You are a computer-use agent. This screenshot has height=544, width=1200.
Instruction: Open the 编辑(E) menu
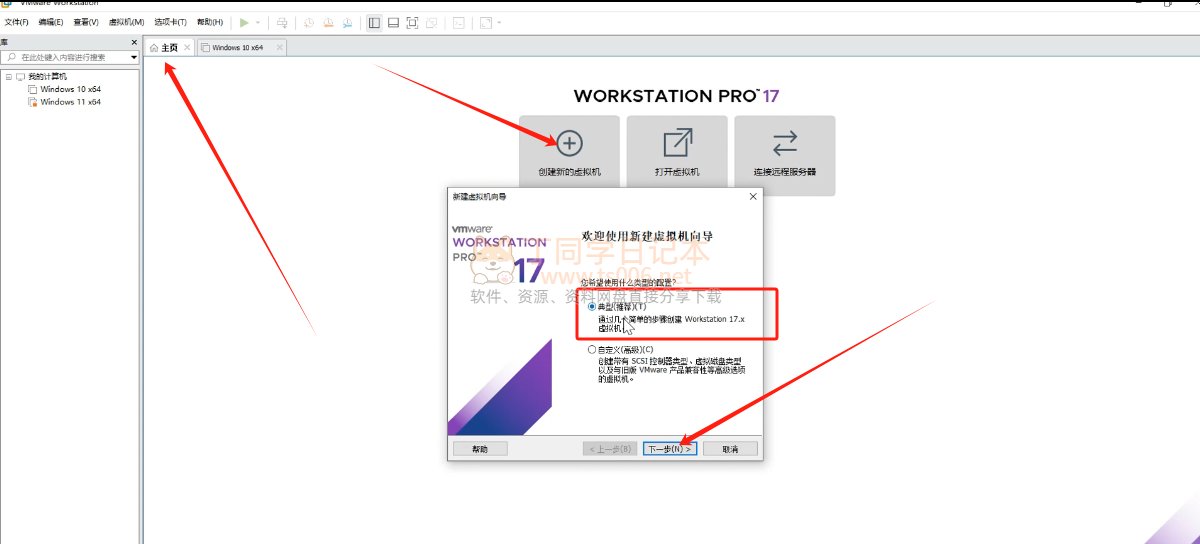[x=51, y=22]
